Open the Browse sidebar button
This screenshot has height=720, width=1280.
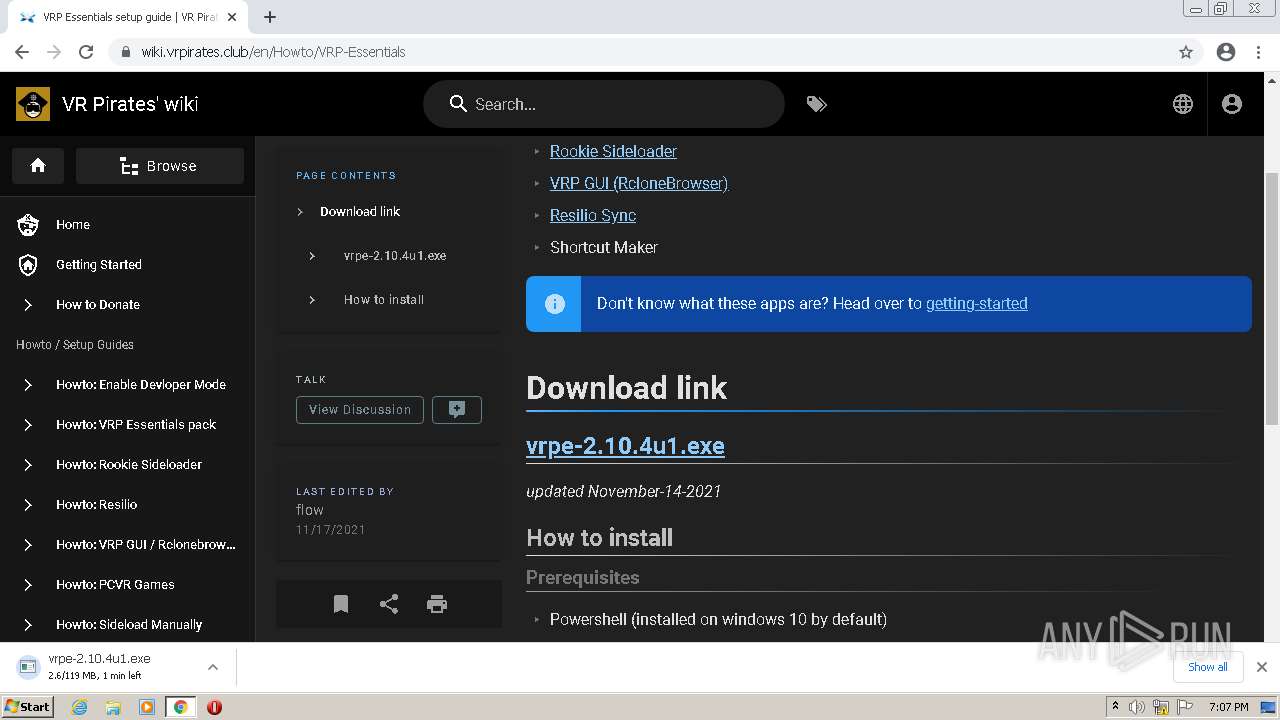pos(160,166)
